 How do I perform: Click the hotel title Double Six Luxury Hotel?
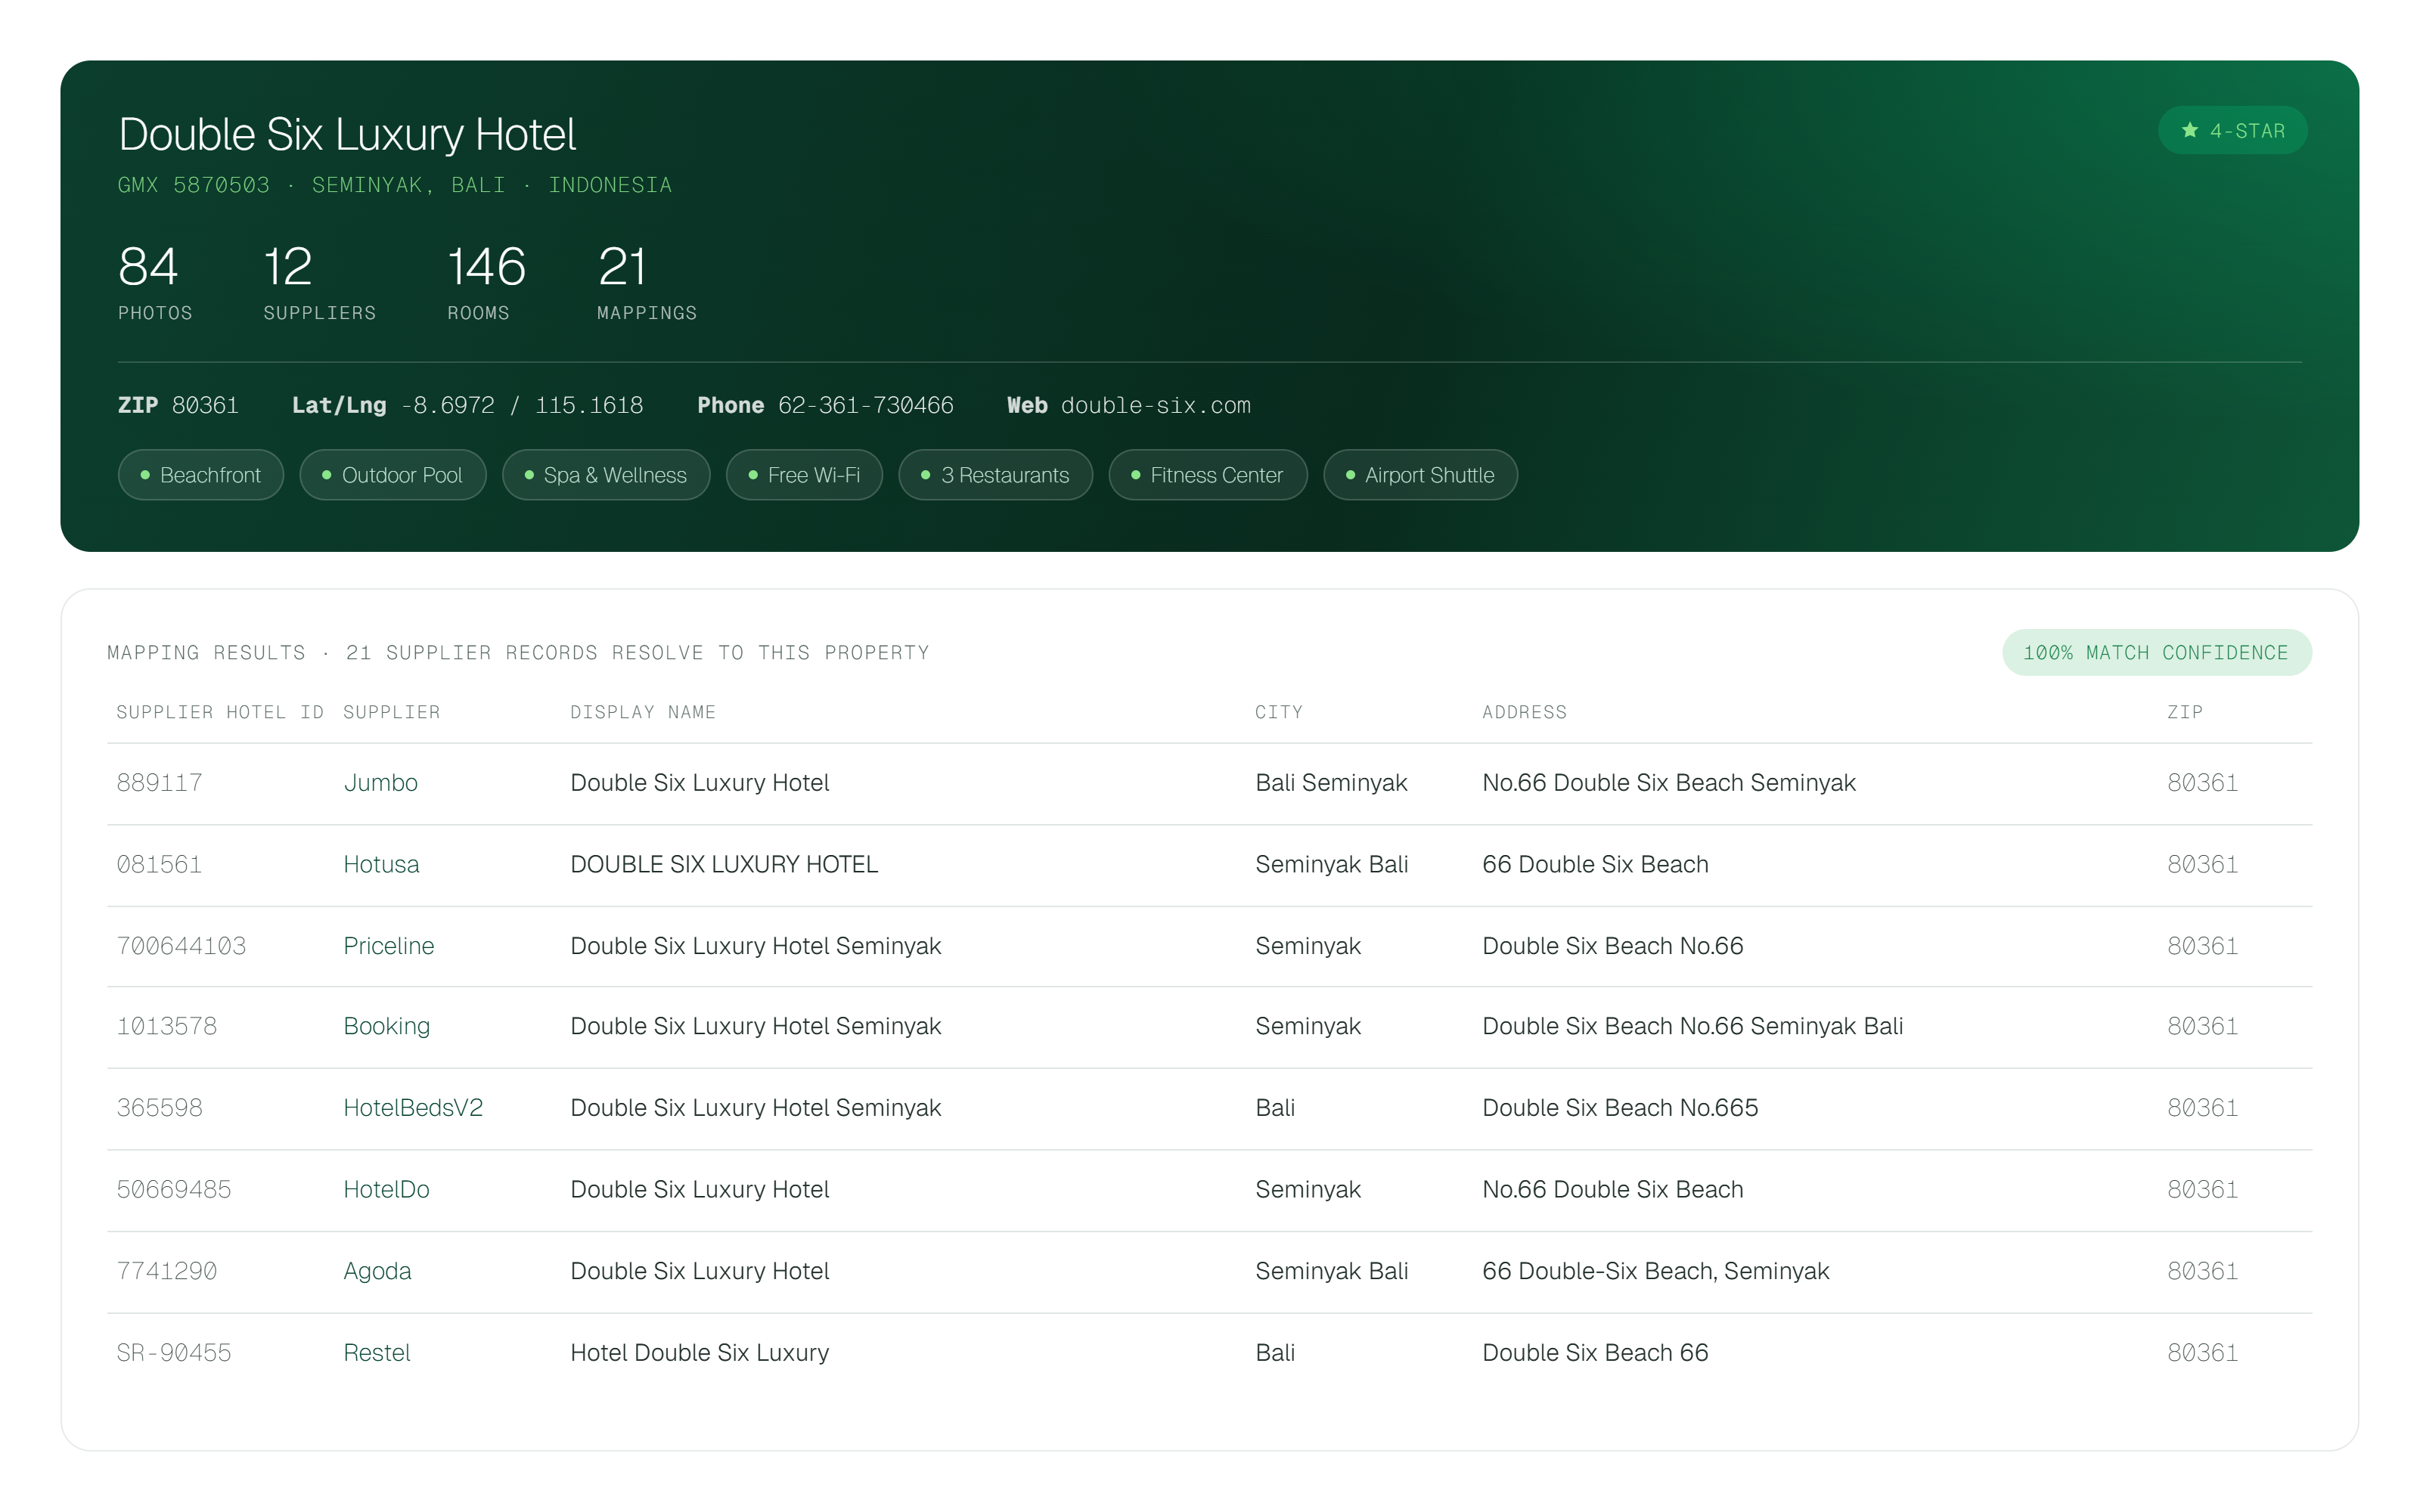(347, 134)
